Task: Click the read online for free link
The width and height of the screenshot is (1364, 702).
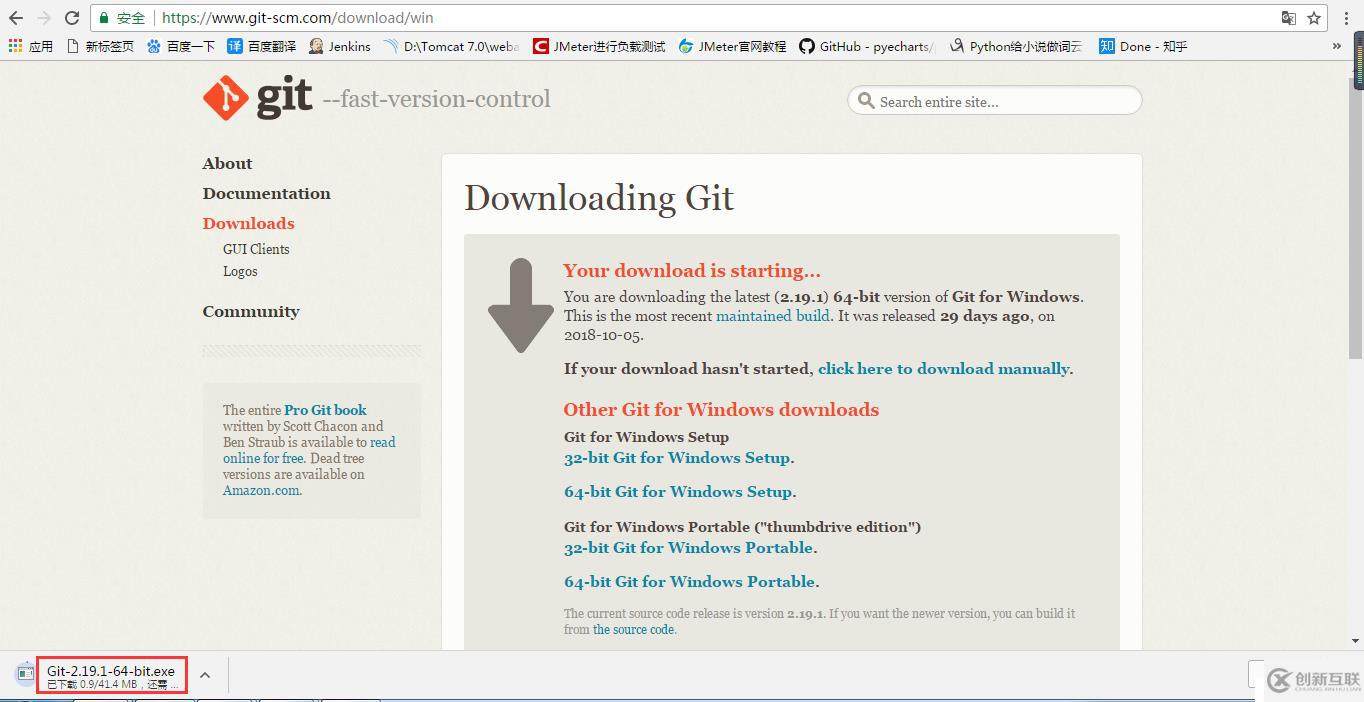Action: click(310, 450)
